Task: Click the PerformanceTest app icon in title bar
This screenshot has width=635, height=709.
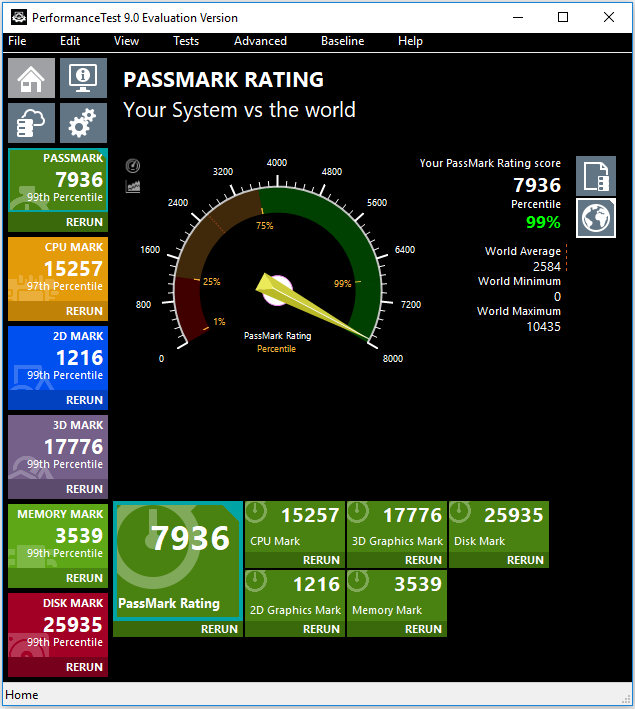Action: 19,17
